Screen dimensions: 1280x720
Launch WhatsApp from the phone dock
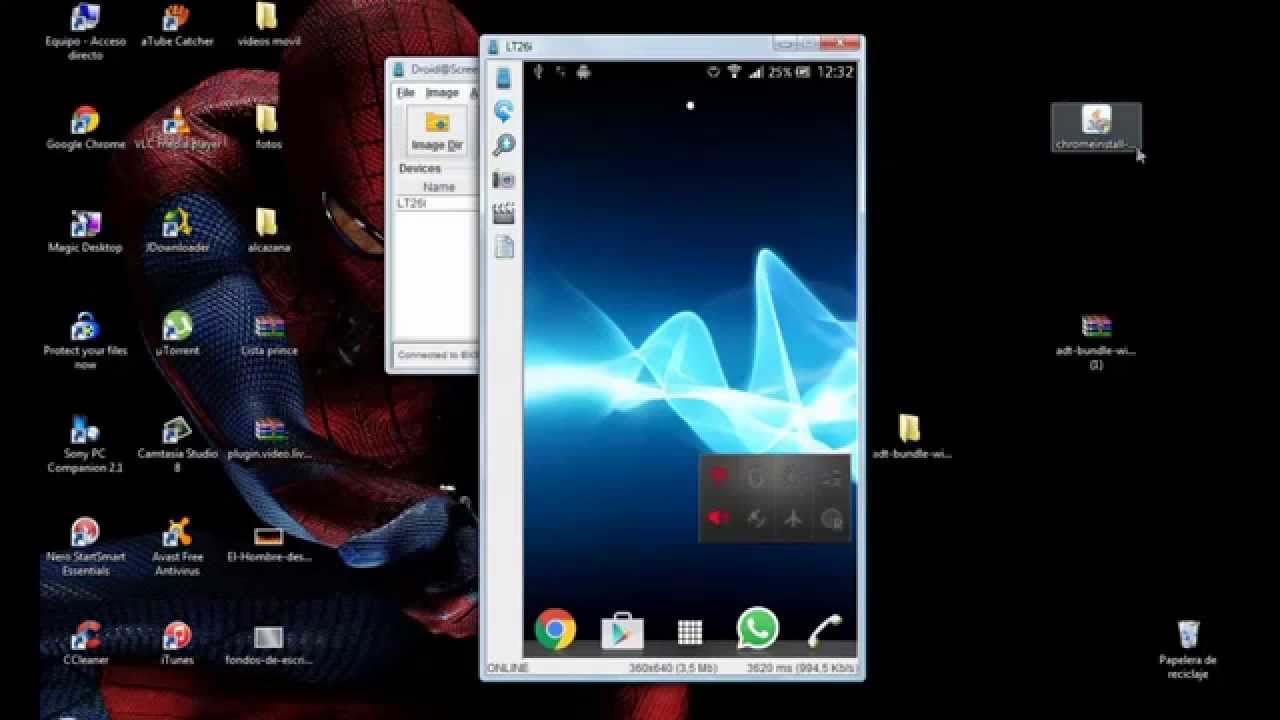tap(757, 629)
